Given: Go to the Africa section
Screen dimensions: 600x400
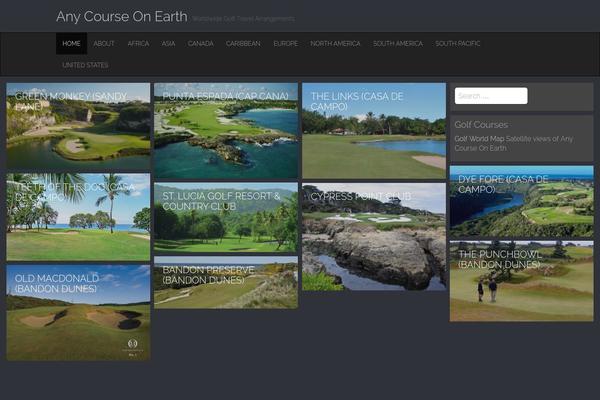Looking at the screenshot, I should click(x=138, y=44).
